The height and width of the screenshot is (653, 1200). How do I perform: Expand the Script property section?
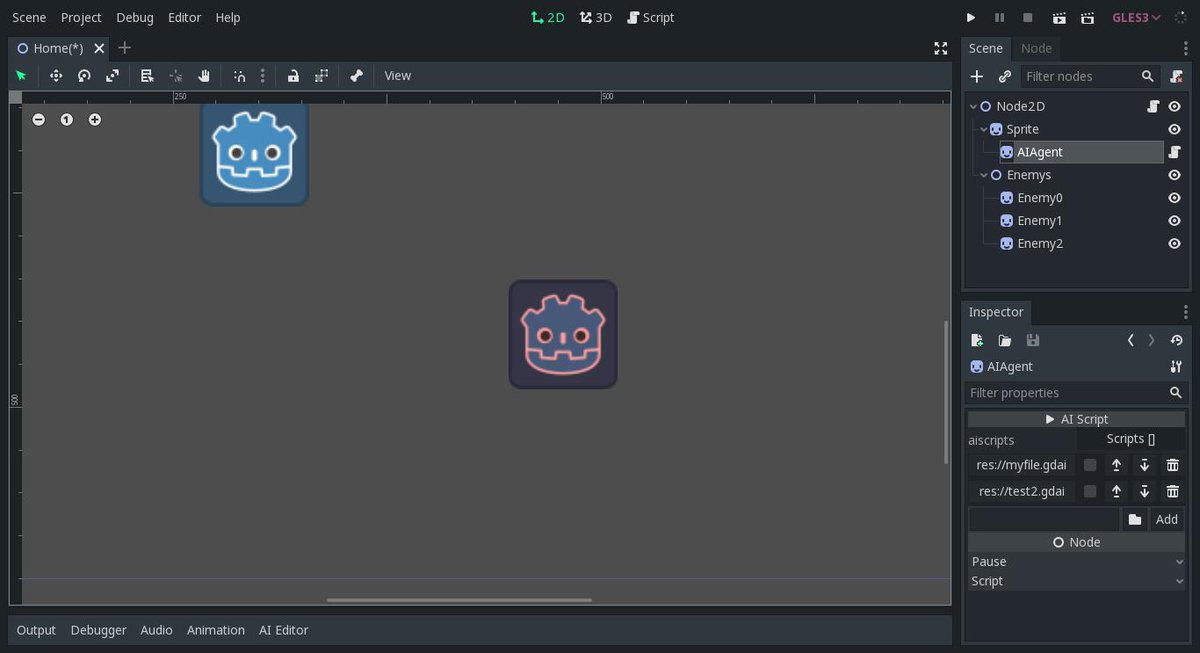point(1076,581)
